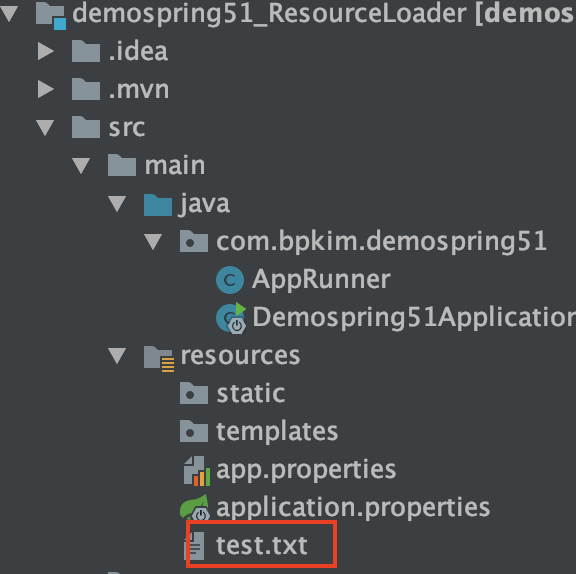Select the application.properties file name

click(353, 508)
